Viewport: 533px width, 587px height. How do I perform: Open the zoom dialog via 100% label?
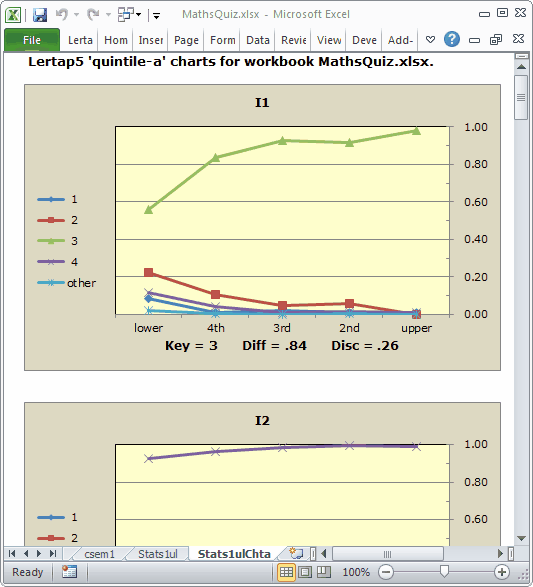(x=356, y=572)
